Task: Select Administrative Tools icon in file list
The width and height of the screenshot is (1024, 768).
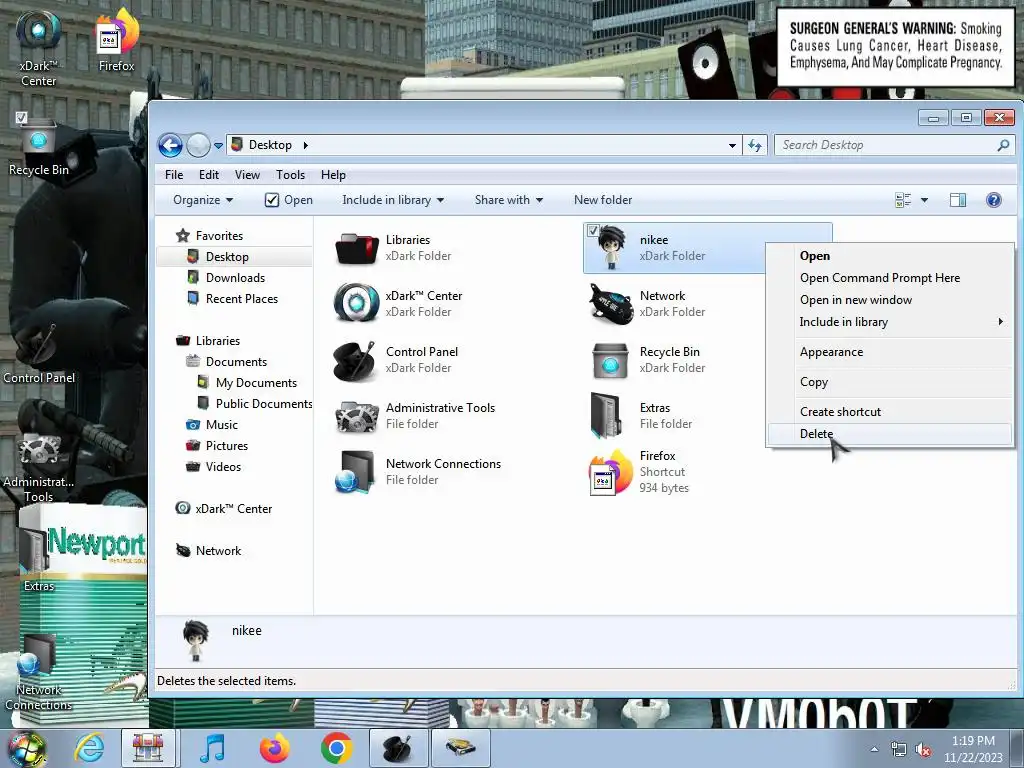Action: pos(357,416)
